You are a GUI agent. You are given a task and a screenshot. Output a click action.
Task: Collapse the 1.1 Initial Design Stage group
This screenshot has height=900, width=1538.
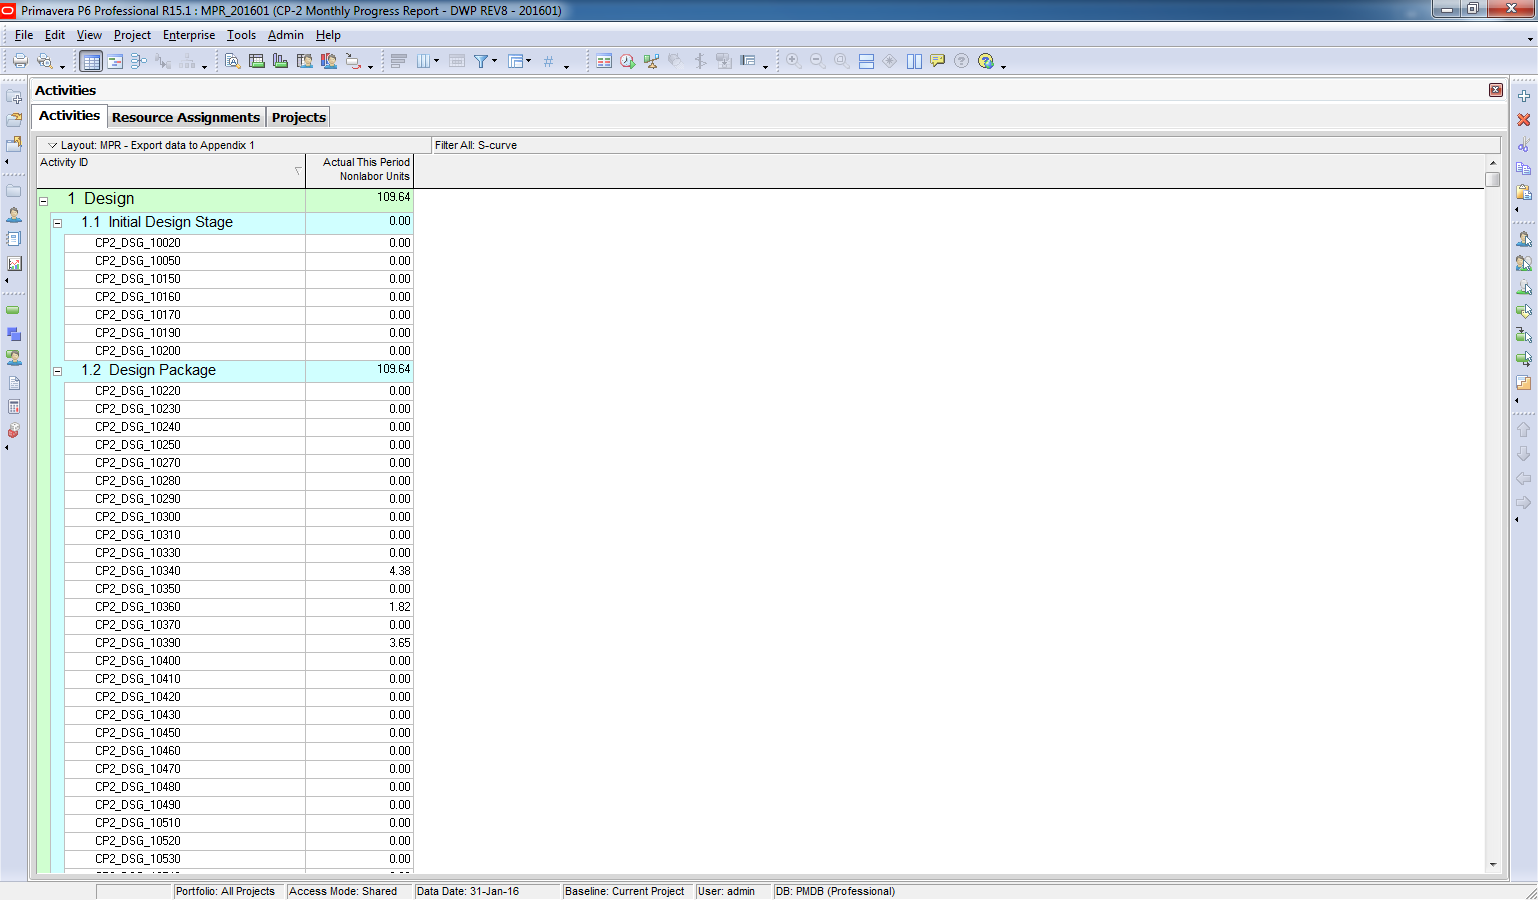58,224
